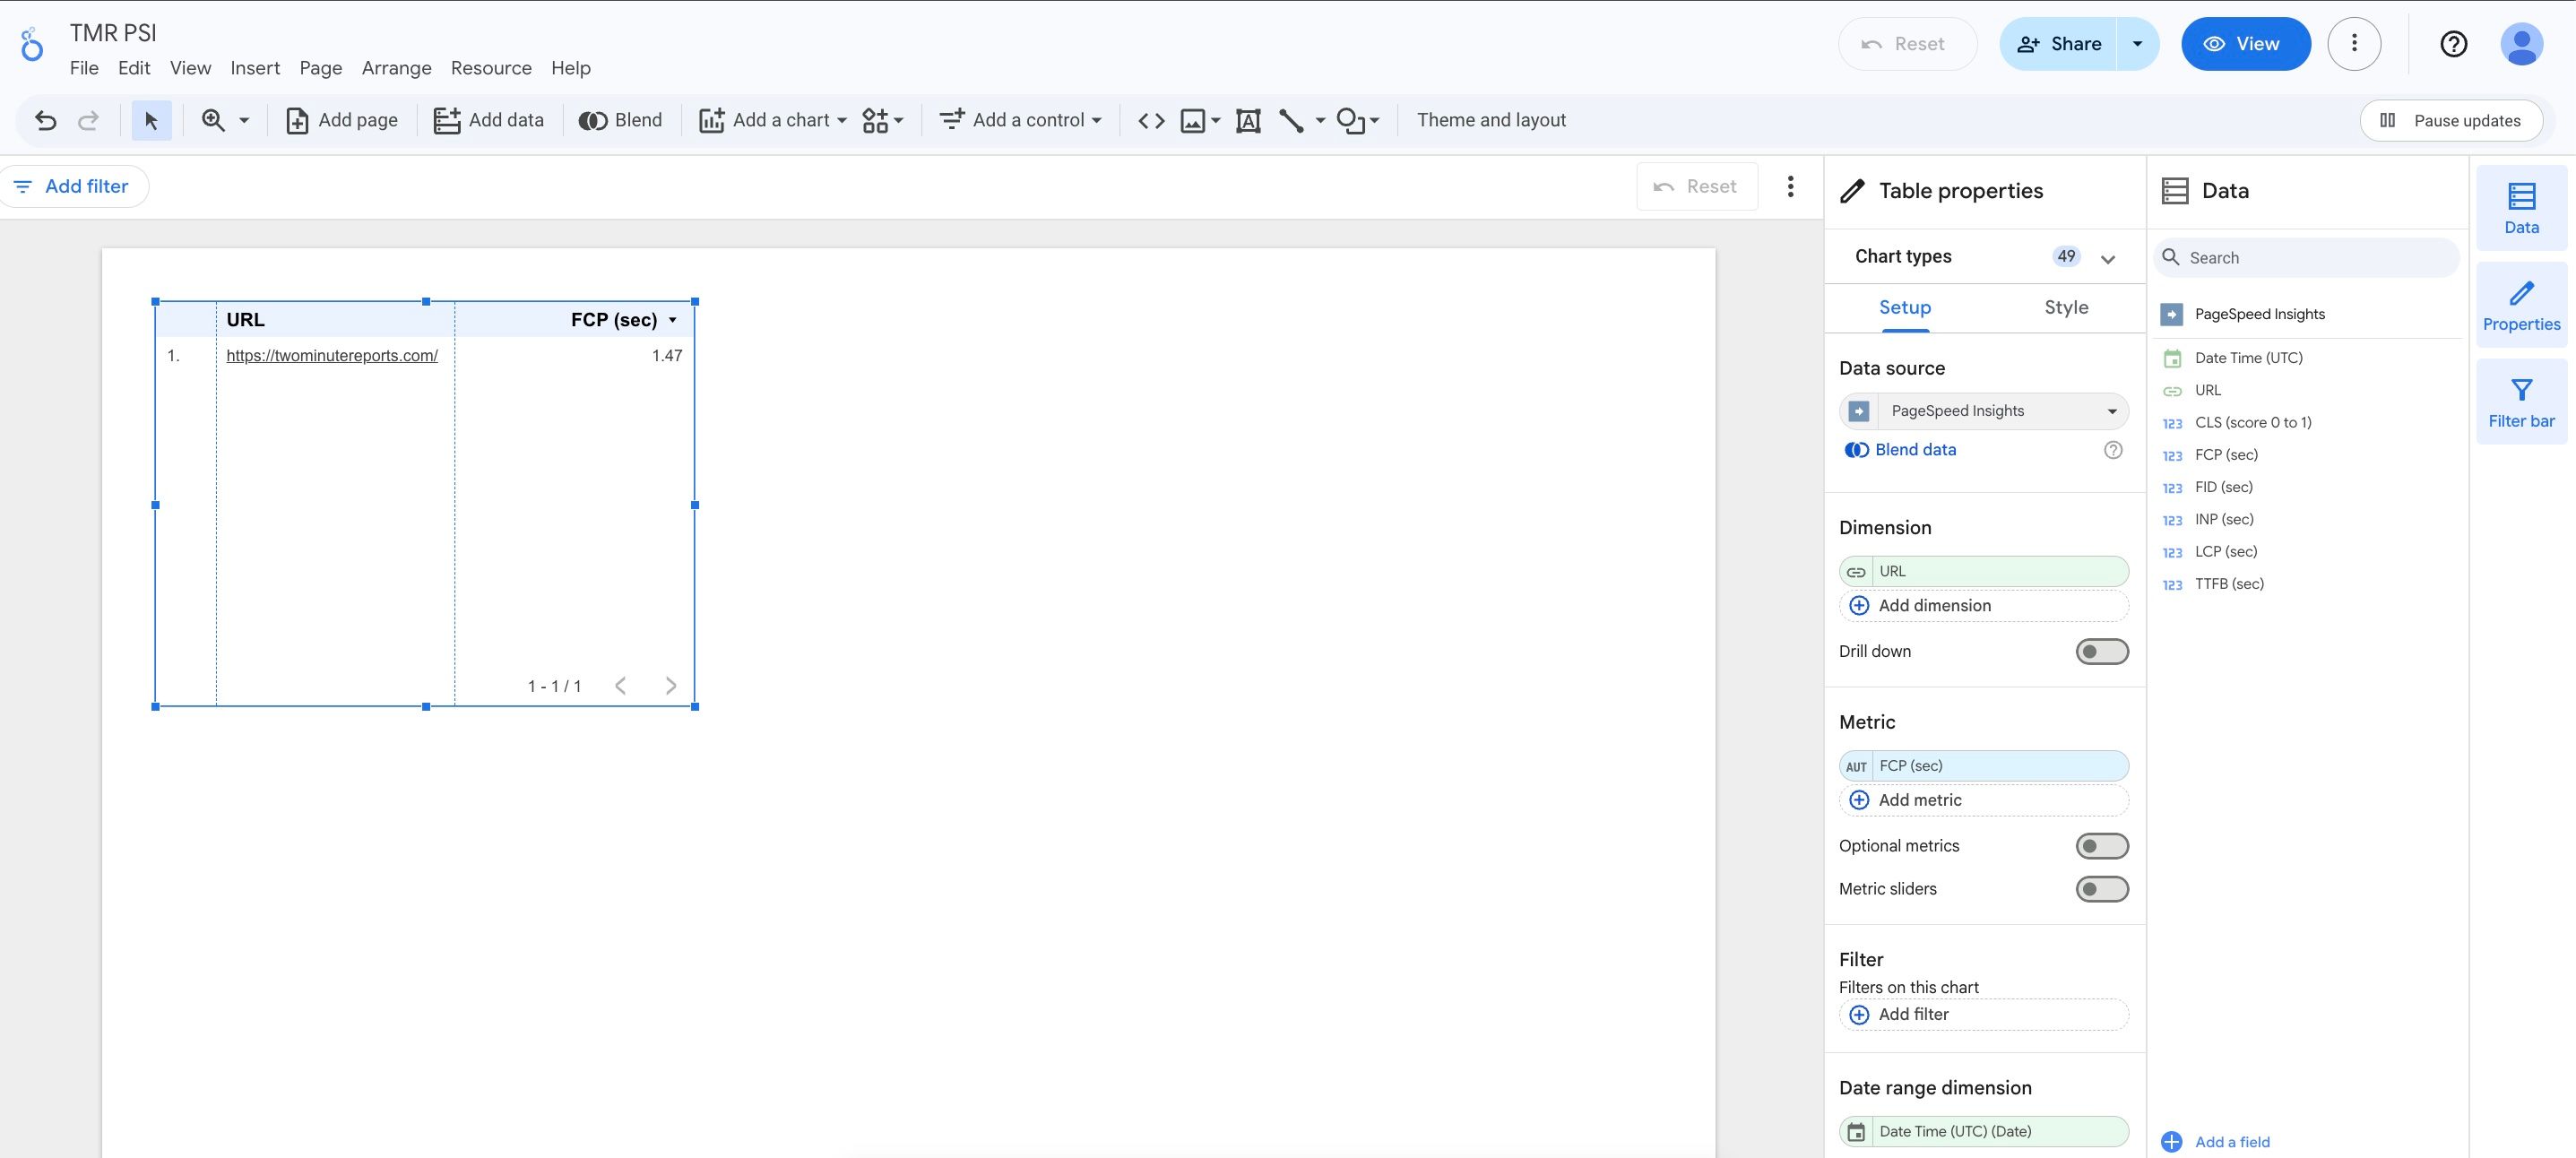Viewport: 2576px width, 1158px height.
Task: Switch to the Style tab
Action: point(2065,307)
